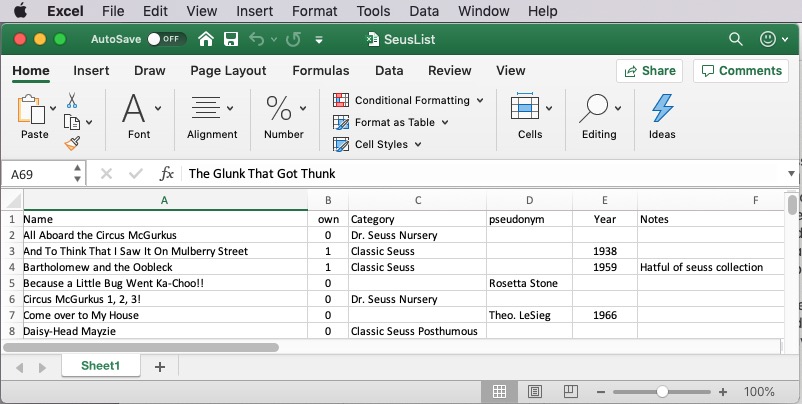This screenshot has height=404, width=802.
Task: Open the Tools menu
Action: [373, 11]
